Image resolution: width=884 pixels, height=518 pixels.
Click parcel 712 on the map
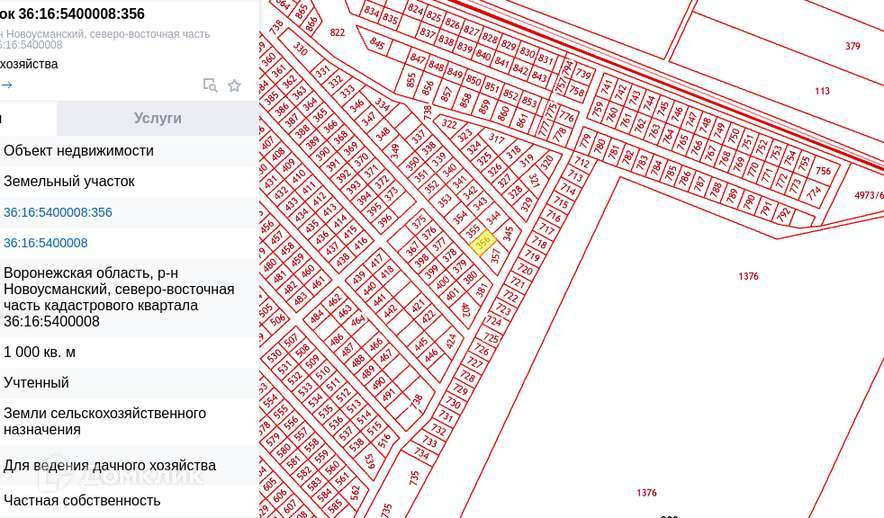(x=581, y=164)
